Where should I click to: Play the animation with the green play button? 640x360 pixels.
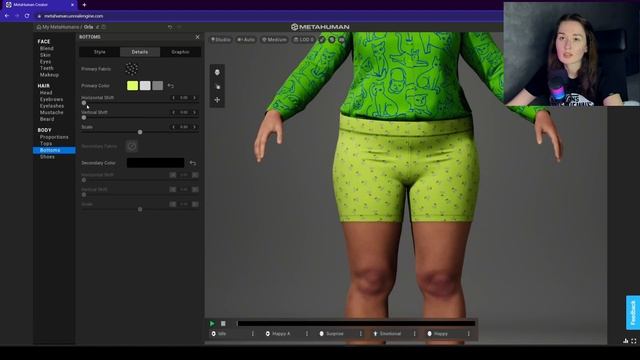tap(212, 324)
